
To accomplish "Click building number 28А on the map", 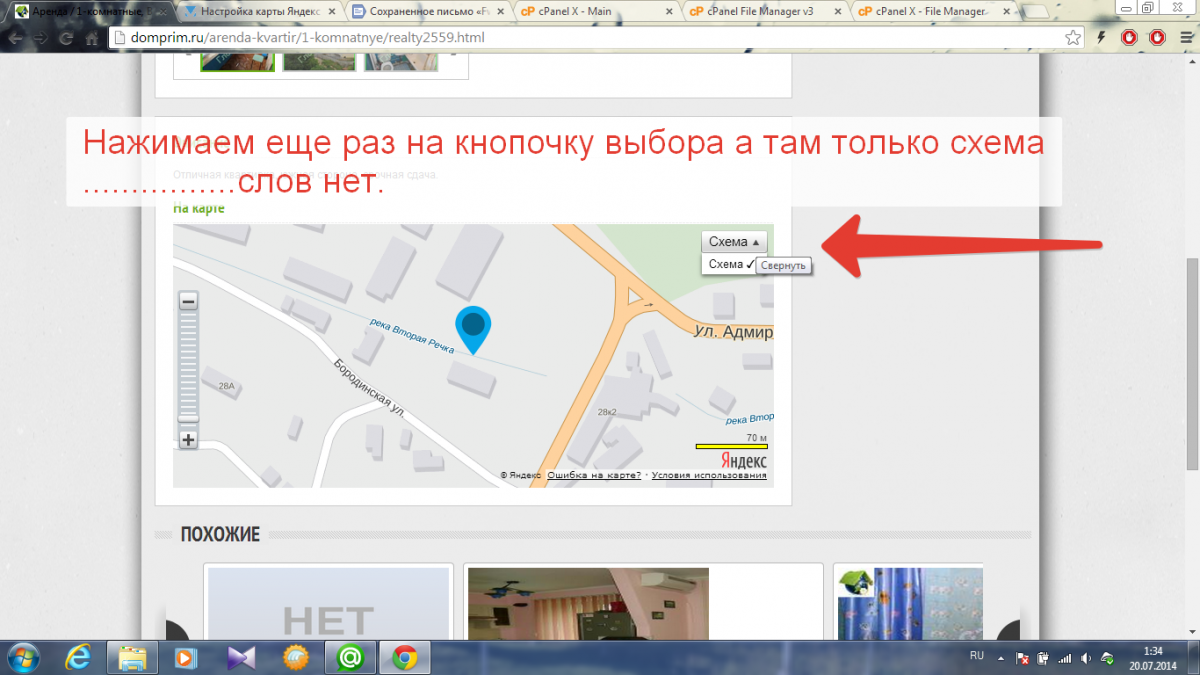I will 226,385.
